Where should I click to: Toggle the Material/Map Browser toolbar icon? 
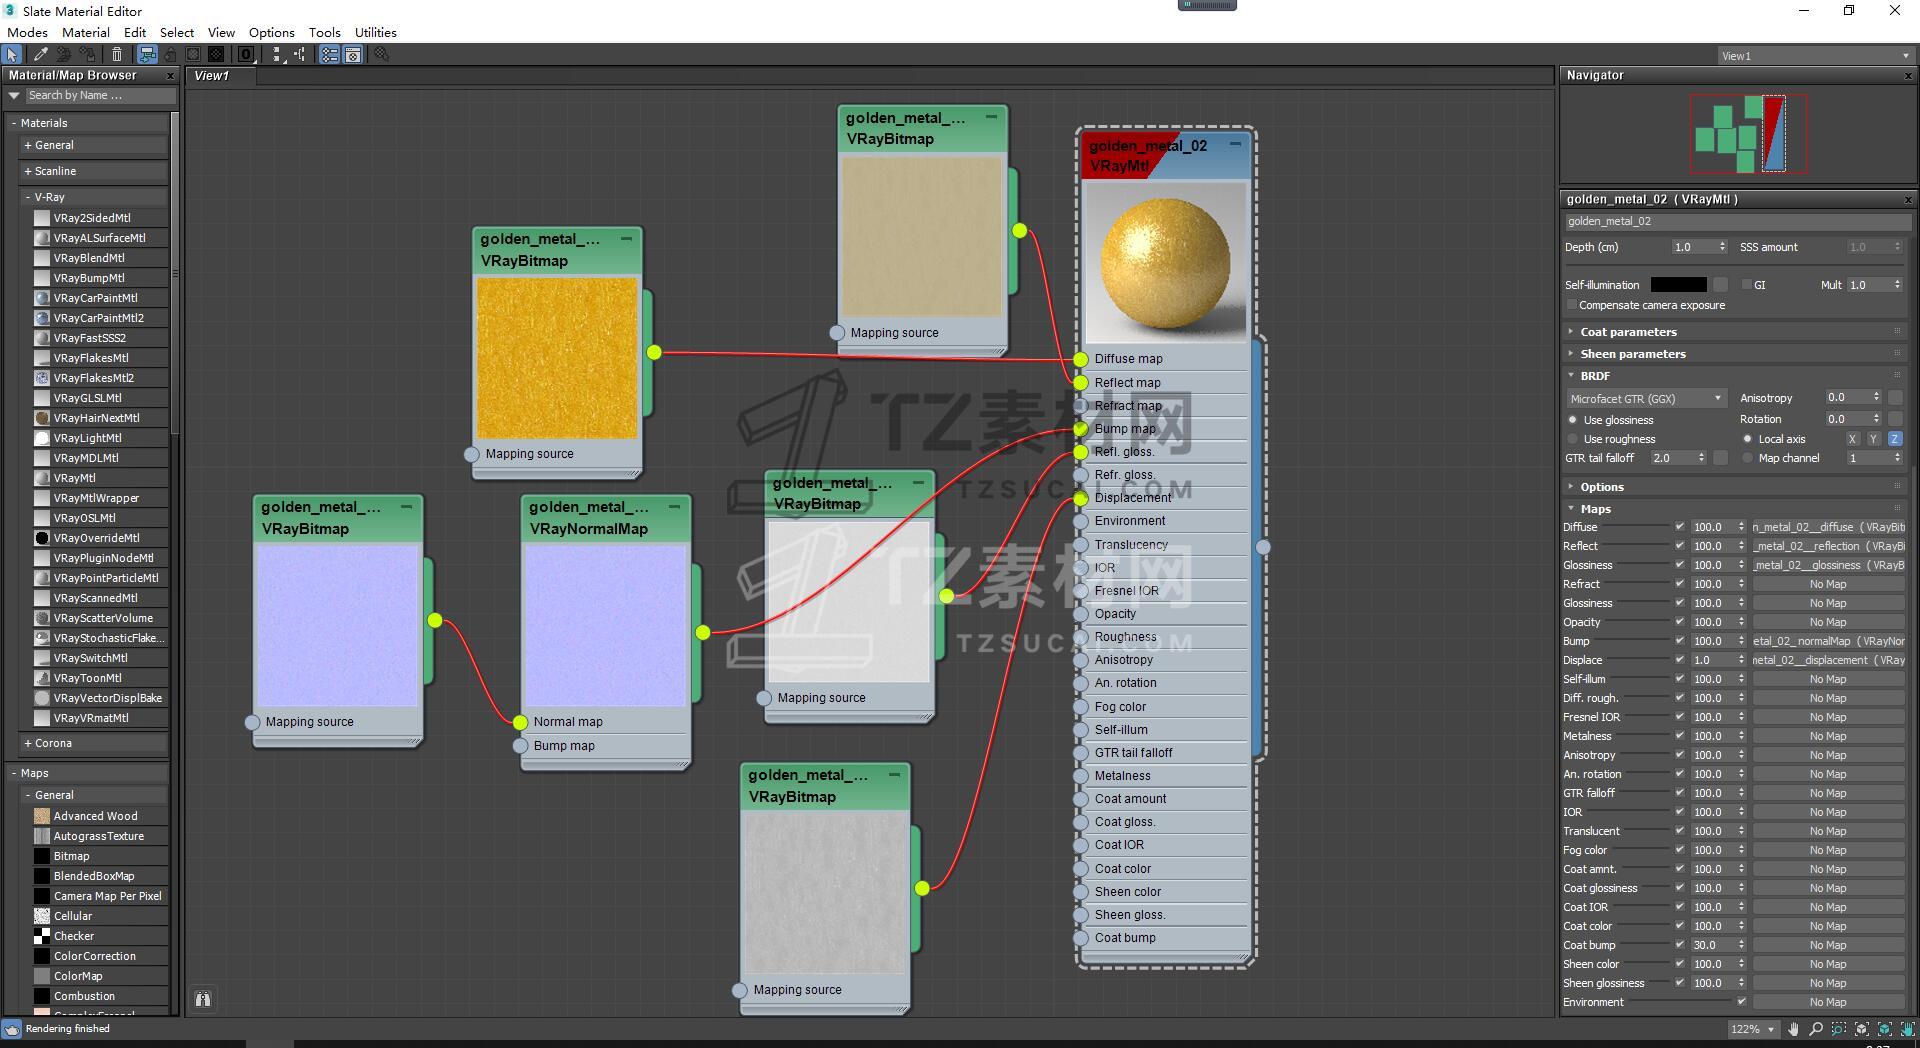329,55
